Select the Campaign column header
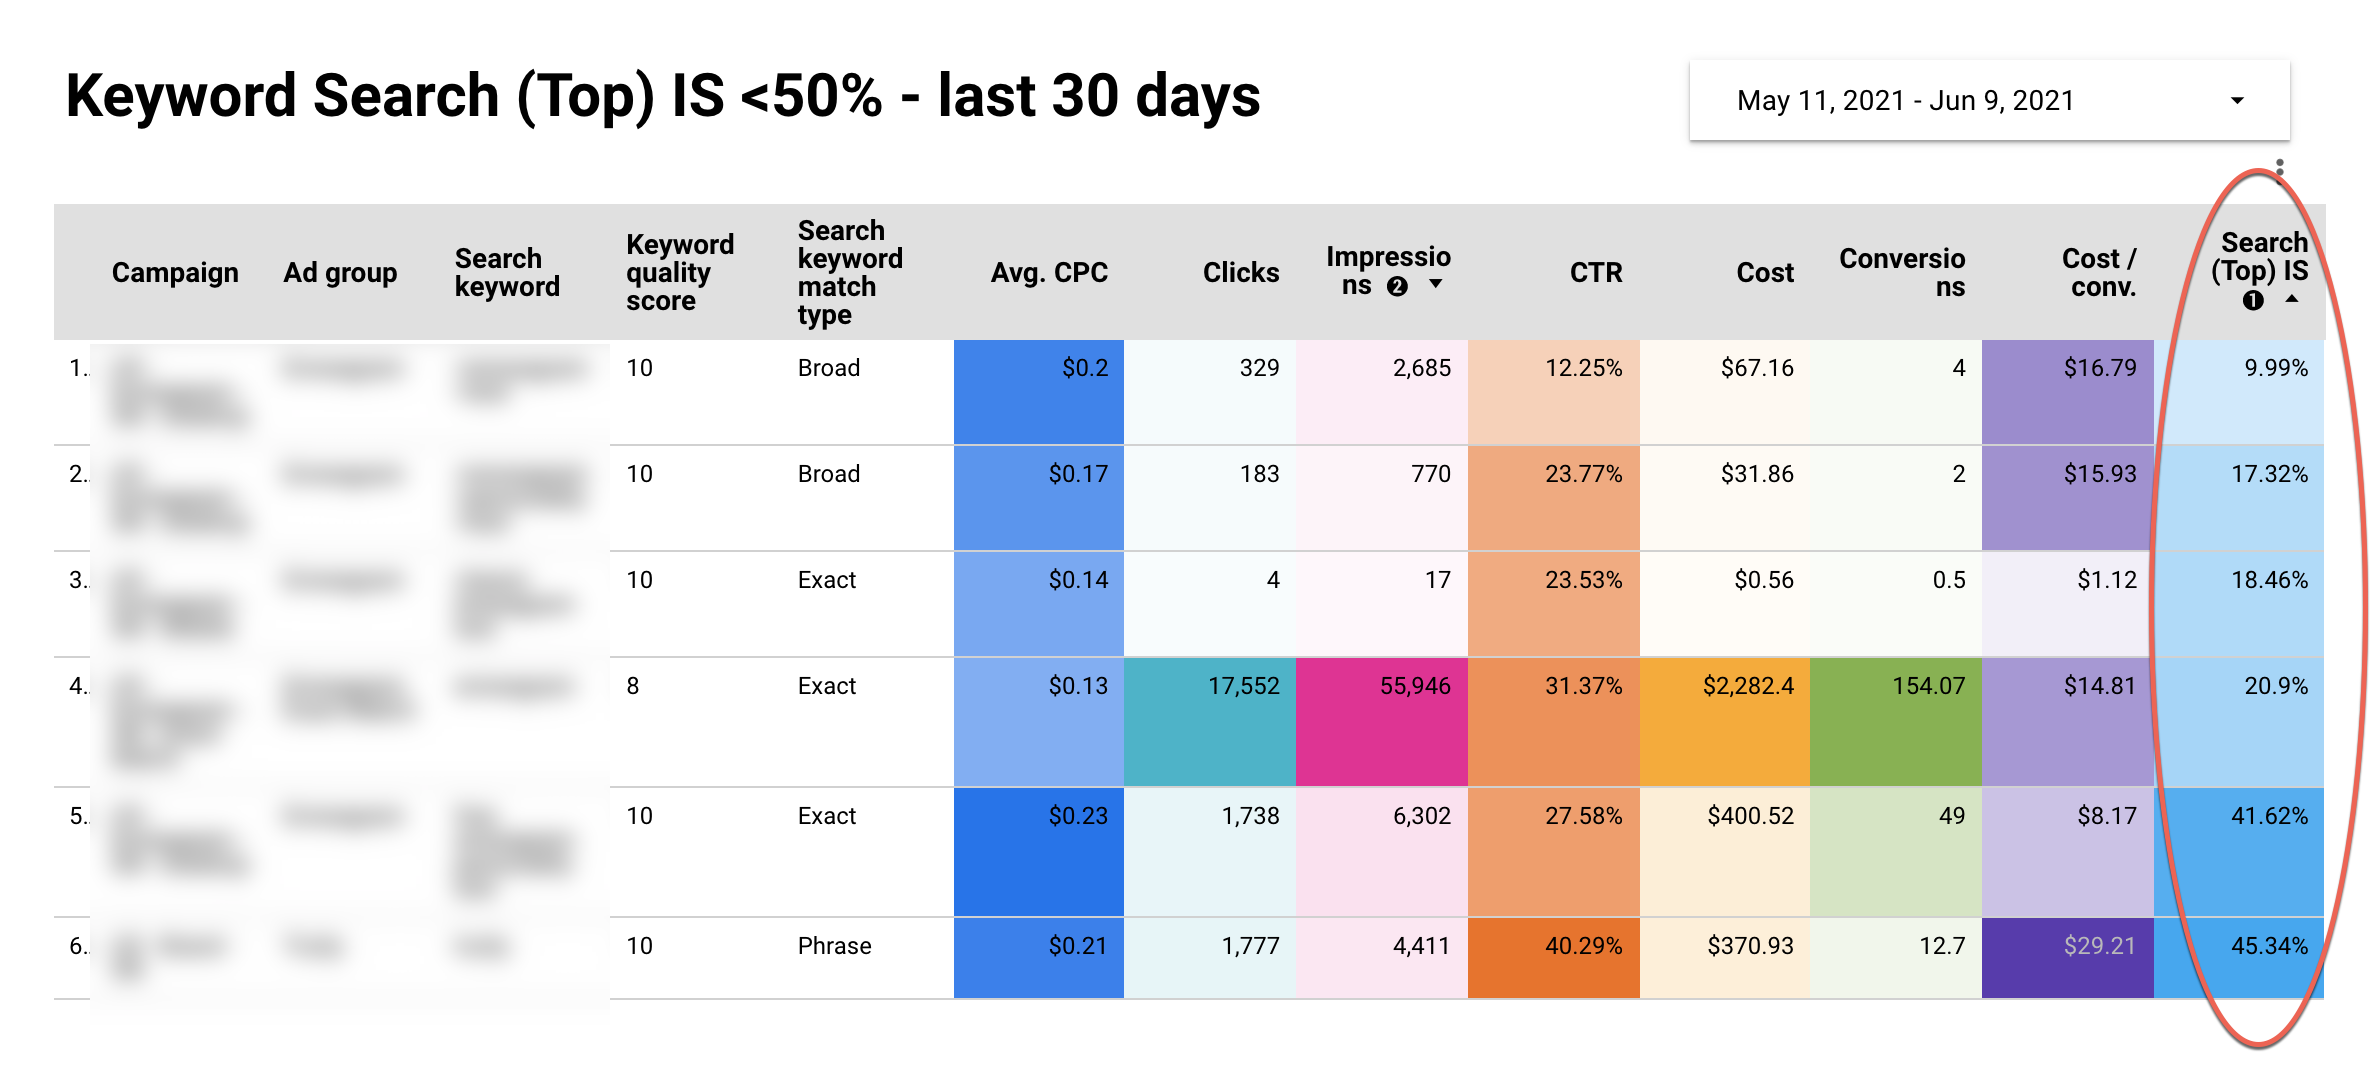This screenshot has height=1084, width=2378. pyautogui.click(x=175, y=272)
